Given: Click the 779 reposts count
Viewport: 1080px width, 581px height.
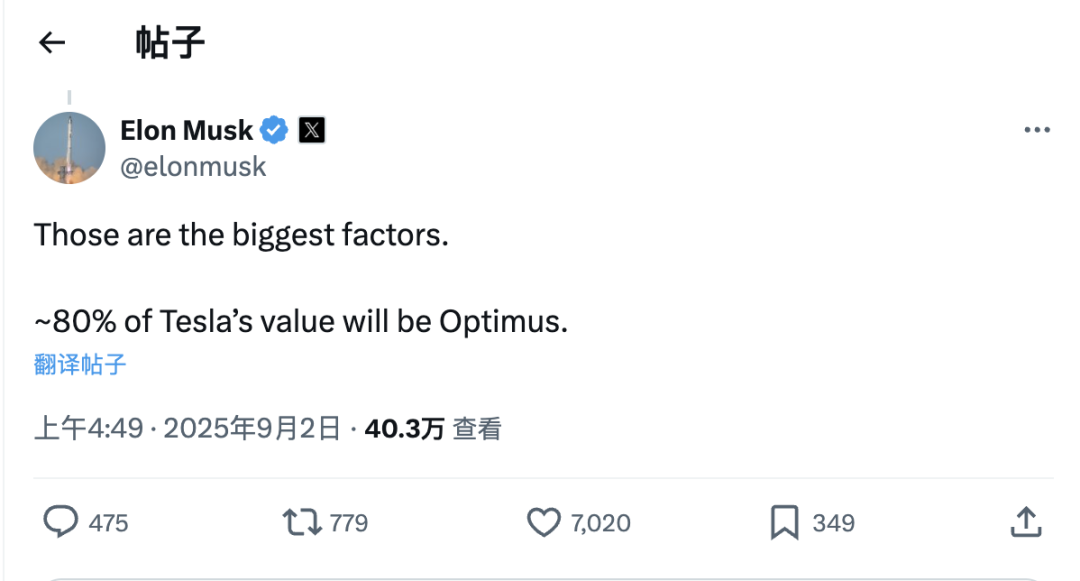Looking at the screenshot, I should [349, 523].
